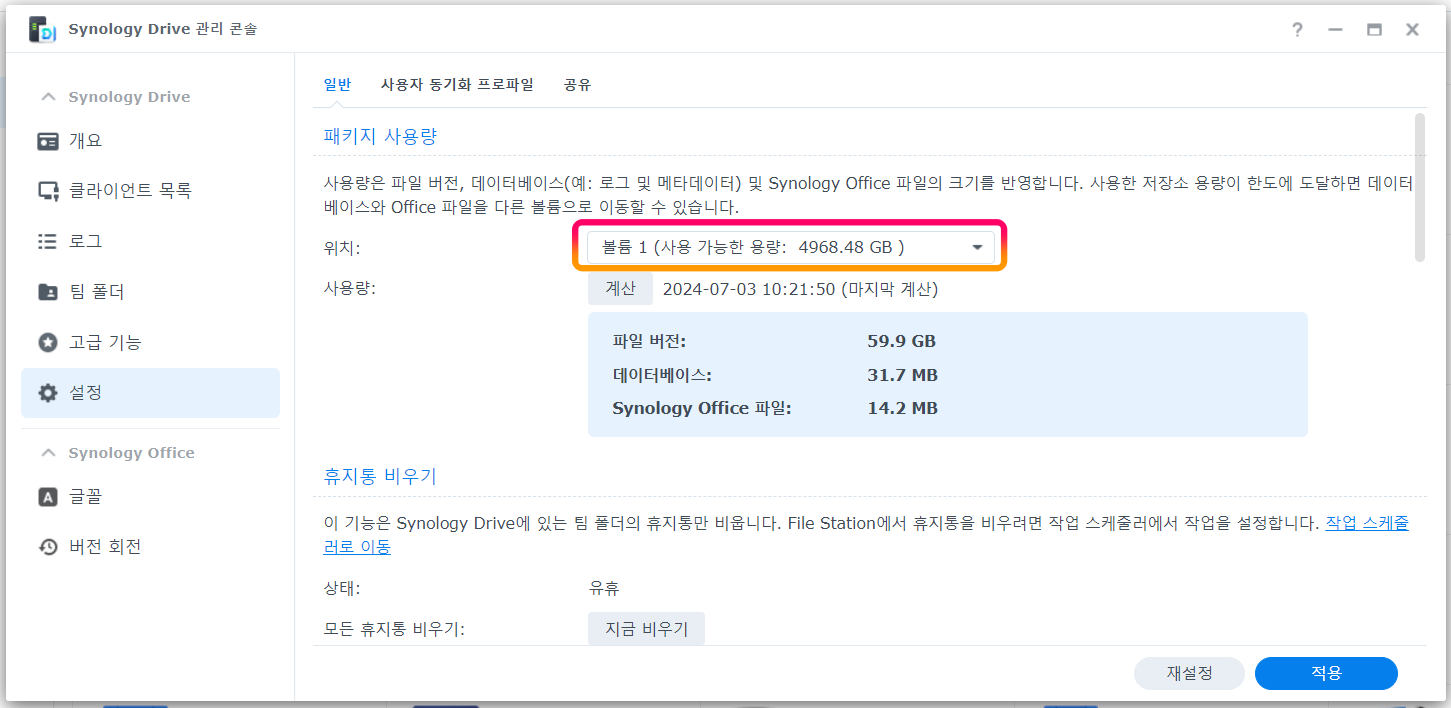Open 로그 in the sidebar
This screenshot has width=1451, height=708.
point(150,242)
